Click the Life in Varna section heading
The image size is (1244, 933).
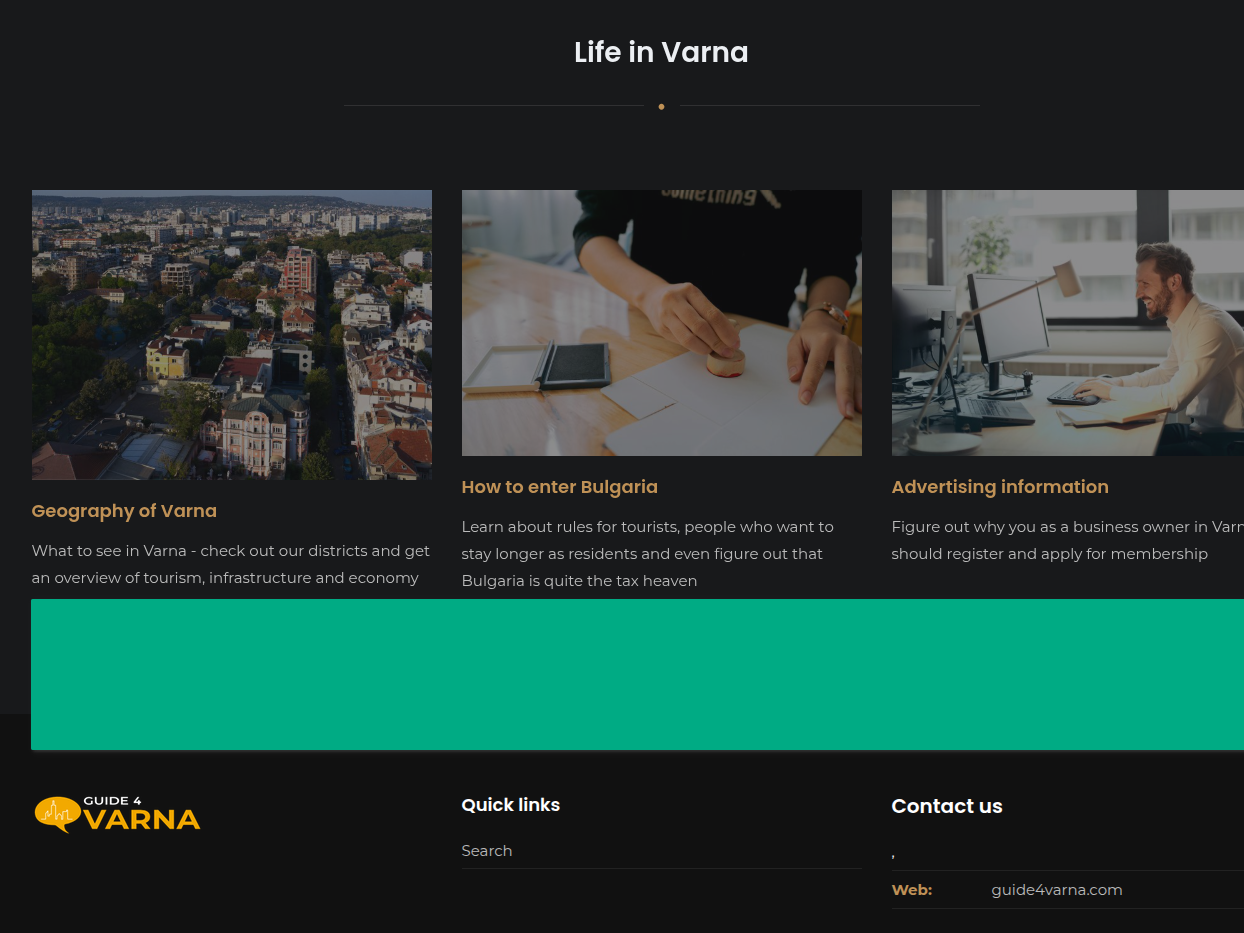661,52
